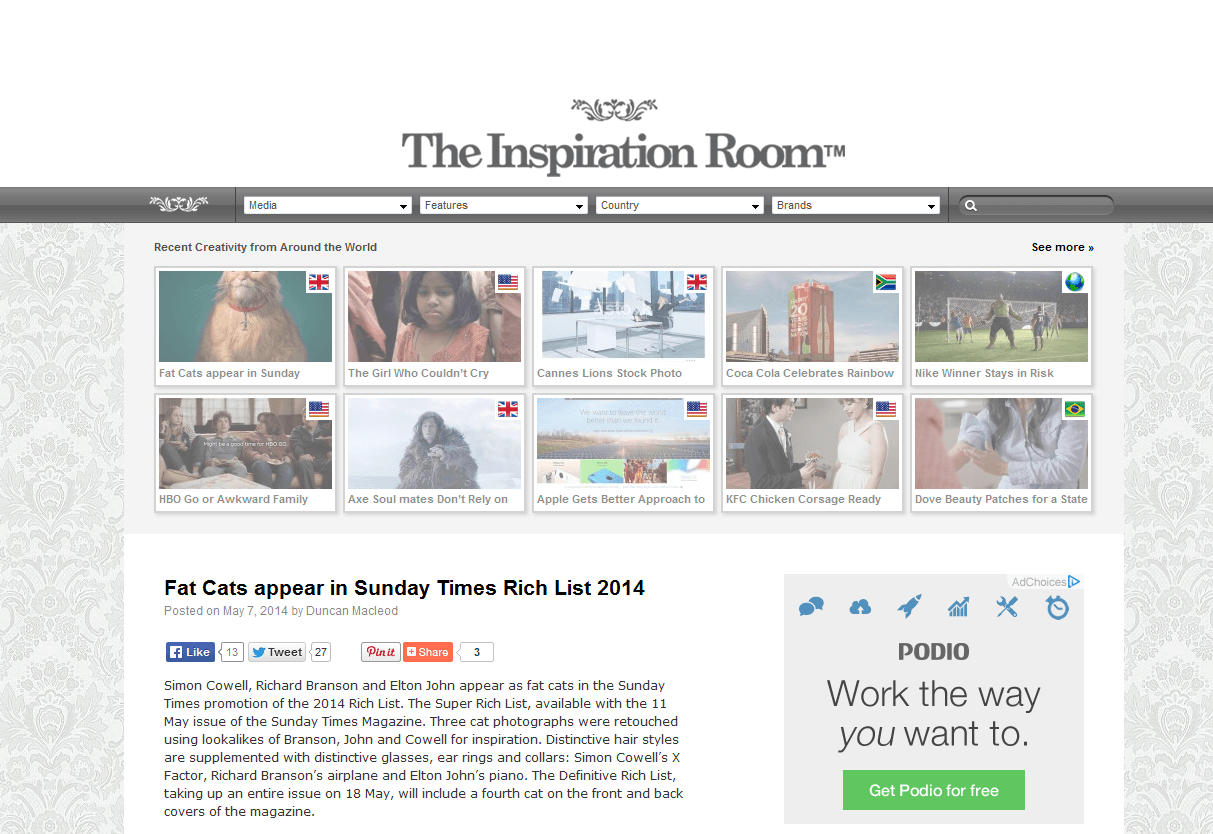Image resolution: width=1213 pixels, height=834 pixels.
Task: Open the Nike Winner Stays in Risk thumbnail
Action: click(1001, 326)
